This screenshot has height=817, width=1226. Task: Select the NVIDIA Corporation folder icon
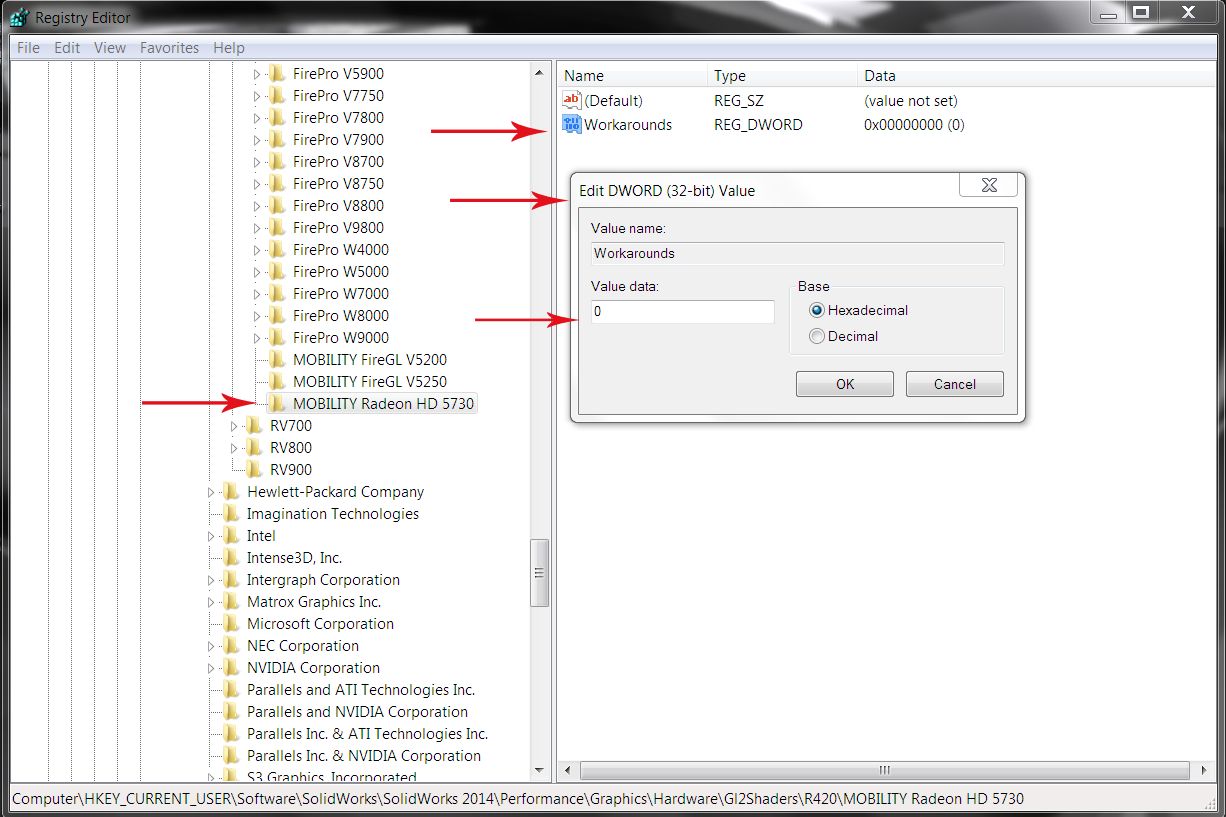[232, 668]
